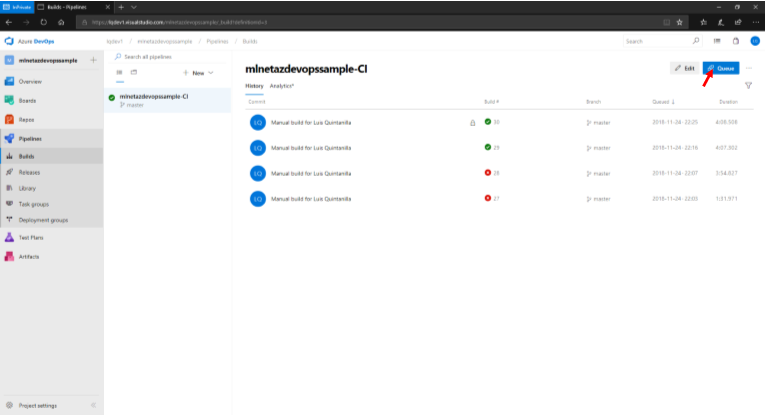Screen dimensions: 765x416
Task: Open the Library page
Action: (27, 188)
